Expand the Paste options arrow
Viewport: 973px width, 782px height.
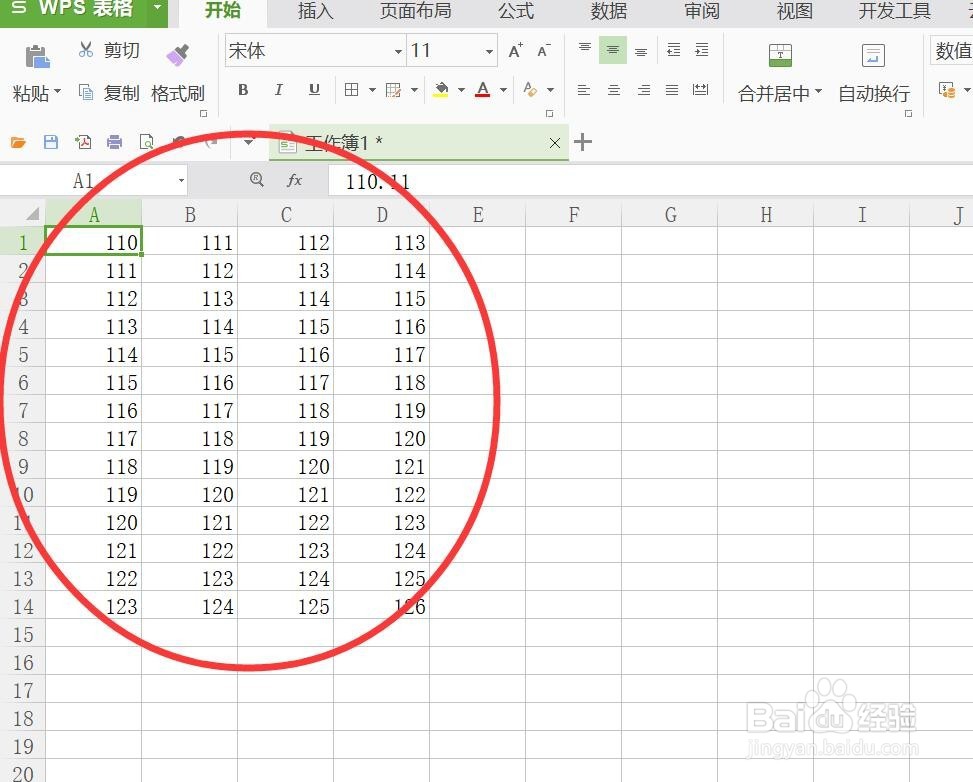pos(58,91)
